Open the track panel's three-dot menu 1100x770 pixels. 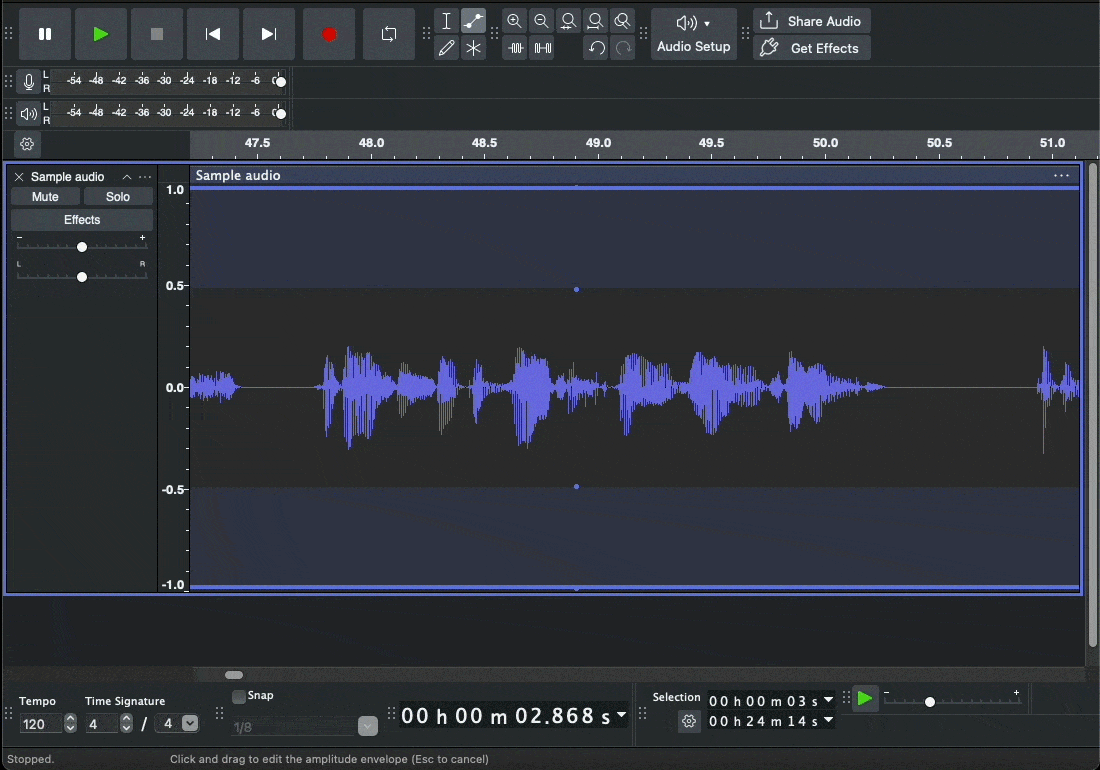[x=146, y=177]
